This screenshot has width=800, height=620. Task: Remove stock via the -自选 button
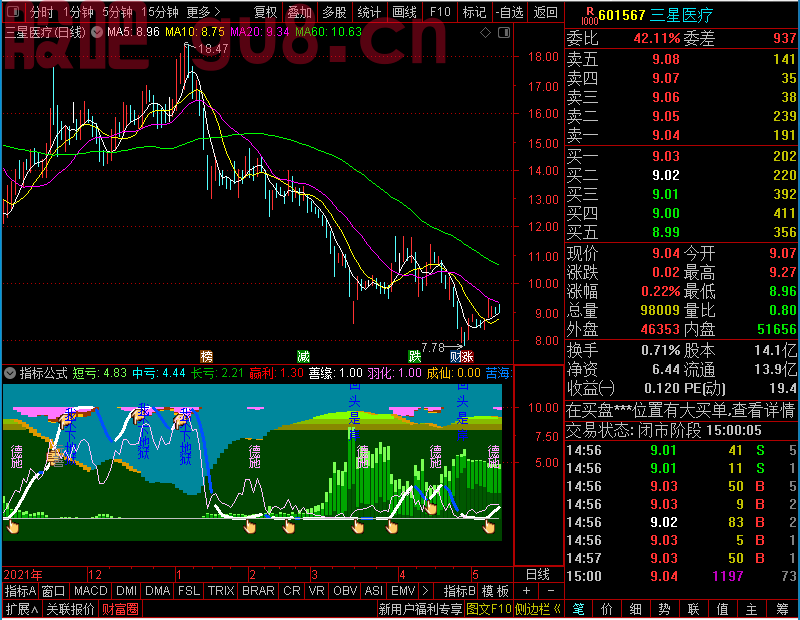510,12
